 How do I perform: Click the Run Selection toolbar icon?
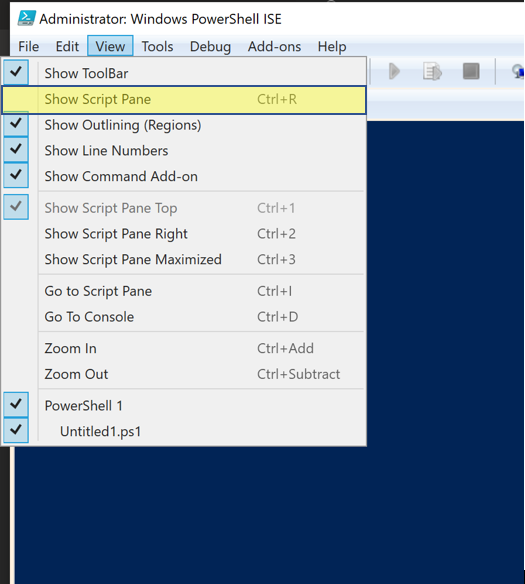coord(432,71)
